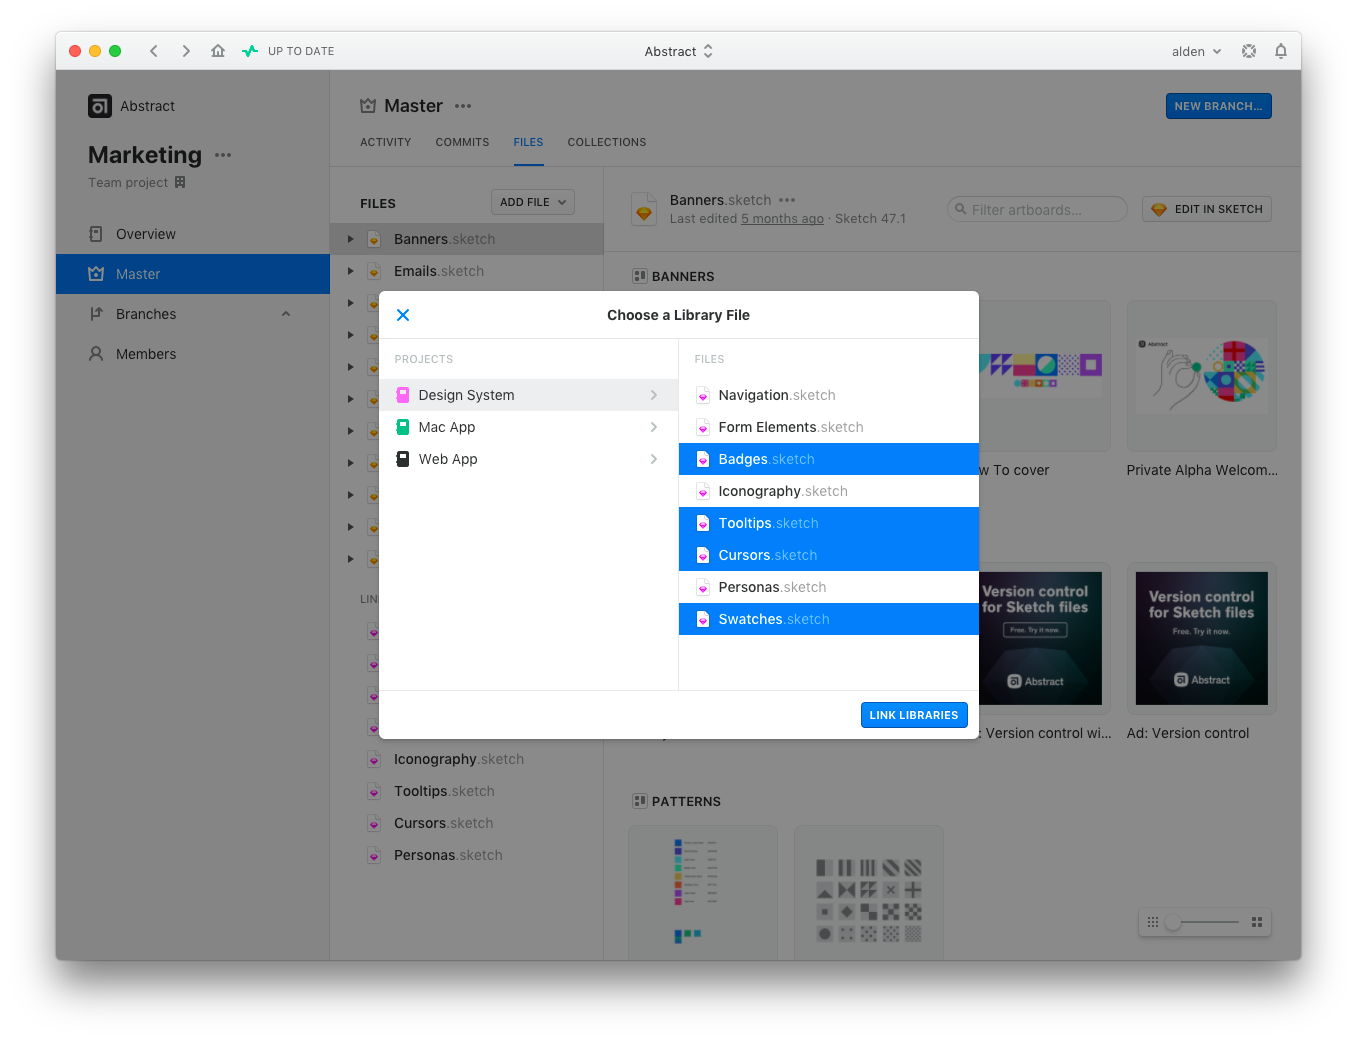Open Branches in the sidebar
1357x1040 pixels.
[193, 314]
